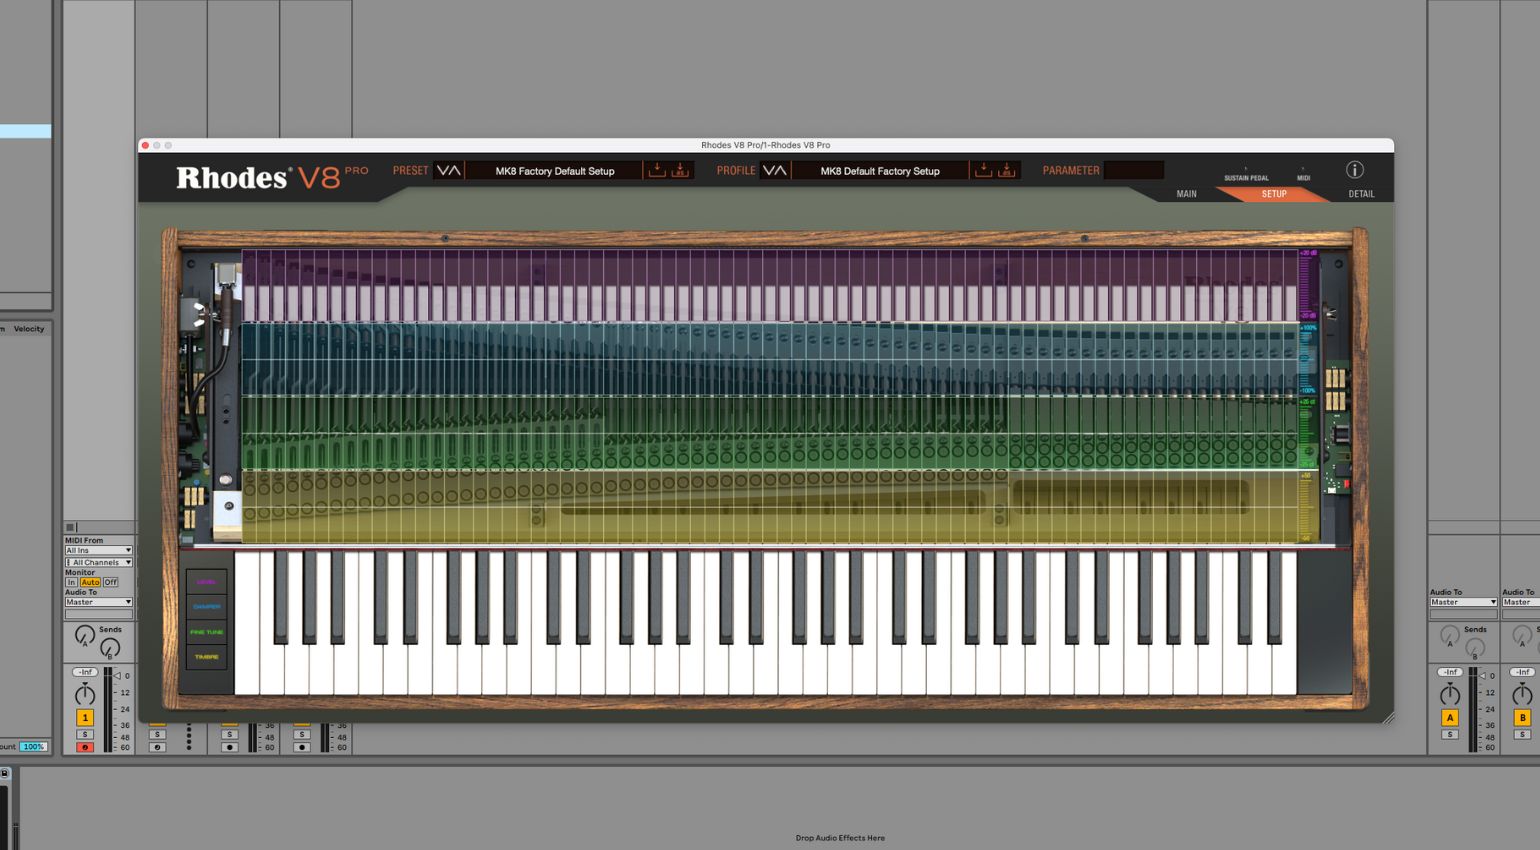Click the second save icon beside preset name
Viewport: 1540px width, 850px height.
coord(680,170)
